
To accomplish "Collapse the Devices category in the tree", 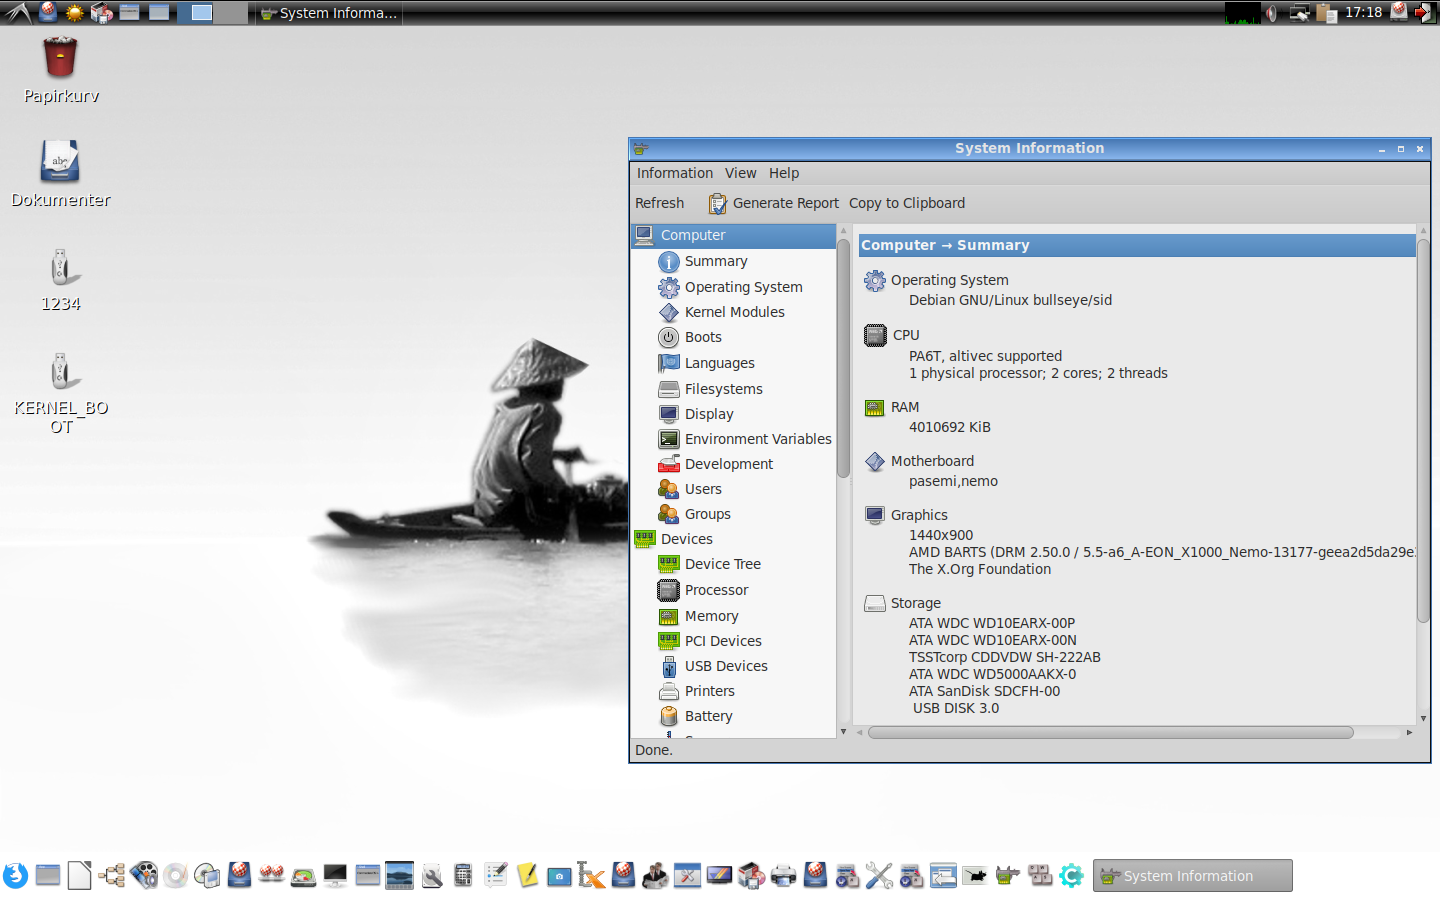I will 686,540.
